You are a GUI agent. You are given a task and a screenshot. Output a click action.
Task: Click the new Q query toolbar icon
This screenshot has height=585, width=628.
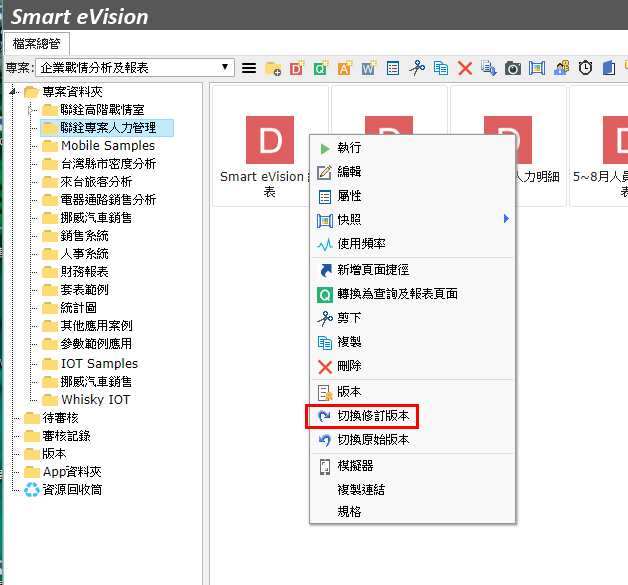tap(321, 68)
